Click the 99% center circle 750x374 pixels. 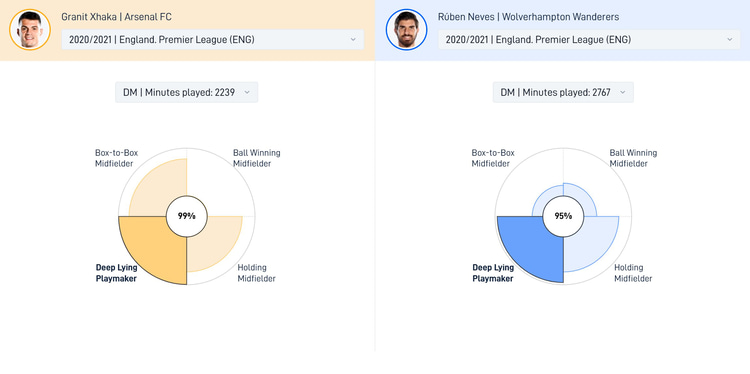pos(187,216)
